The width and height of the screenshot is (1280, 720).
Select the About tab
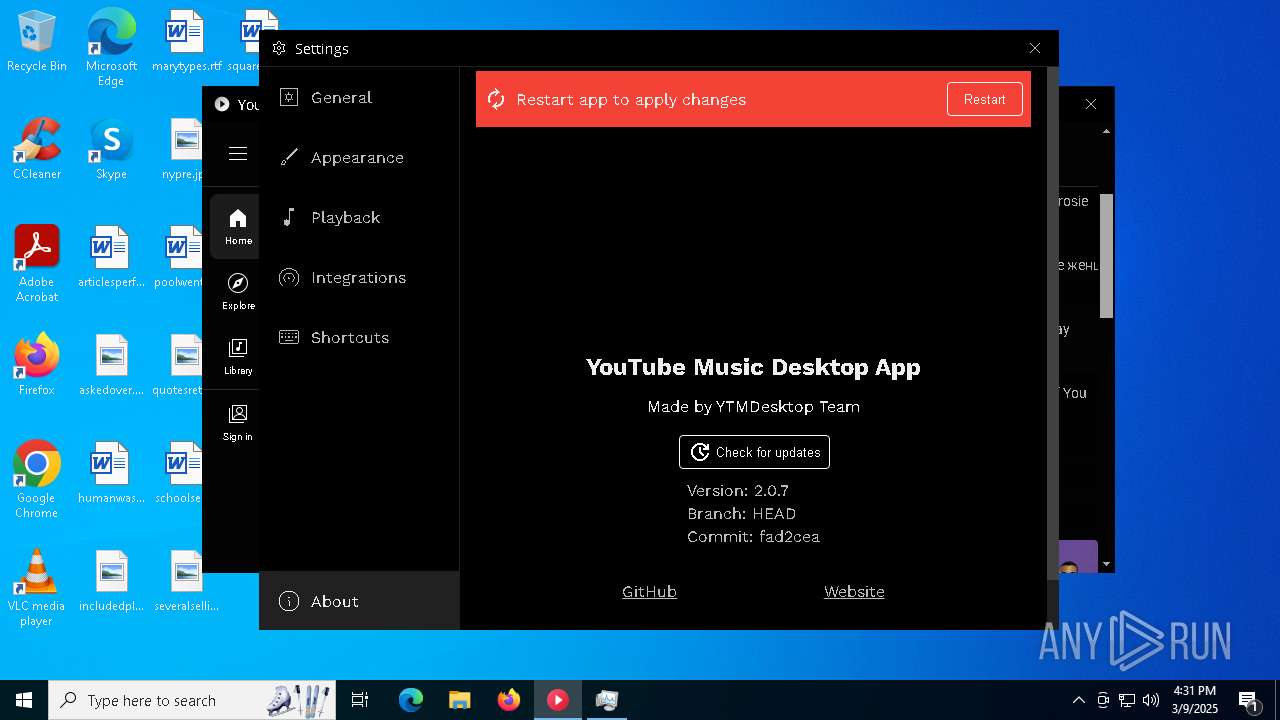(x=359, y=601)
